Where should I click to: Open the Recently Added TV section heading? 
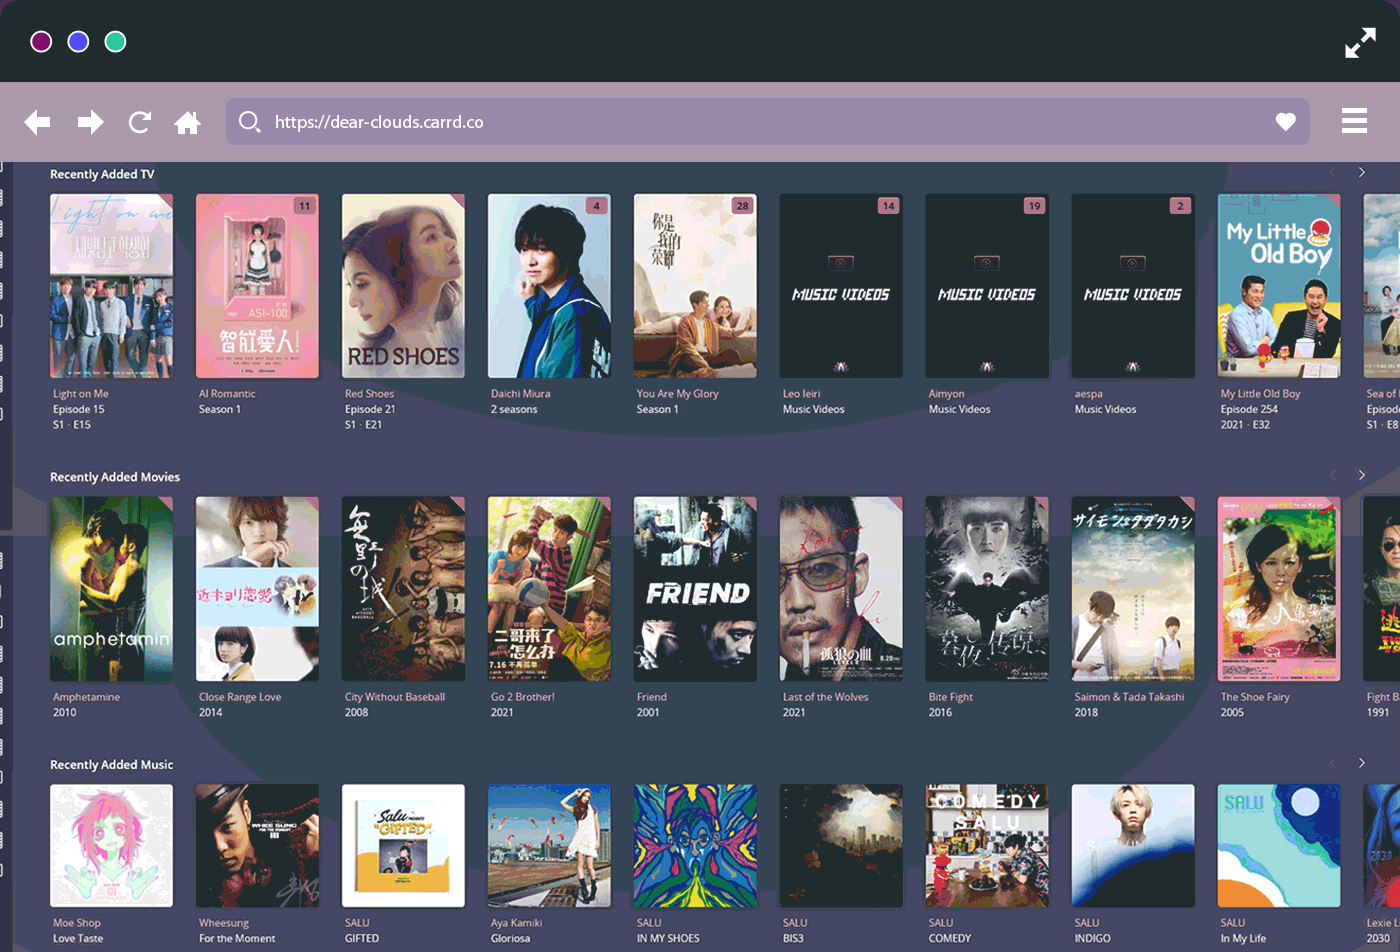102,174
